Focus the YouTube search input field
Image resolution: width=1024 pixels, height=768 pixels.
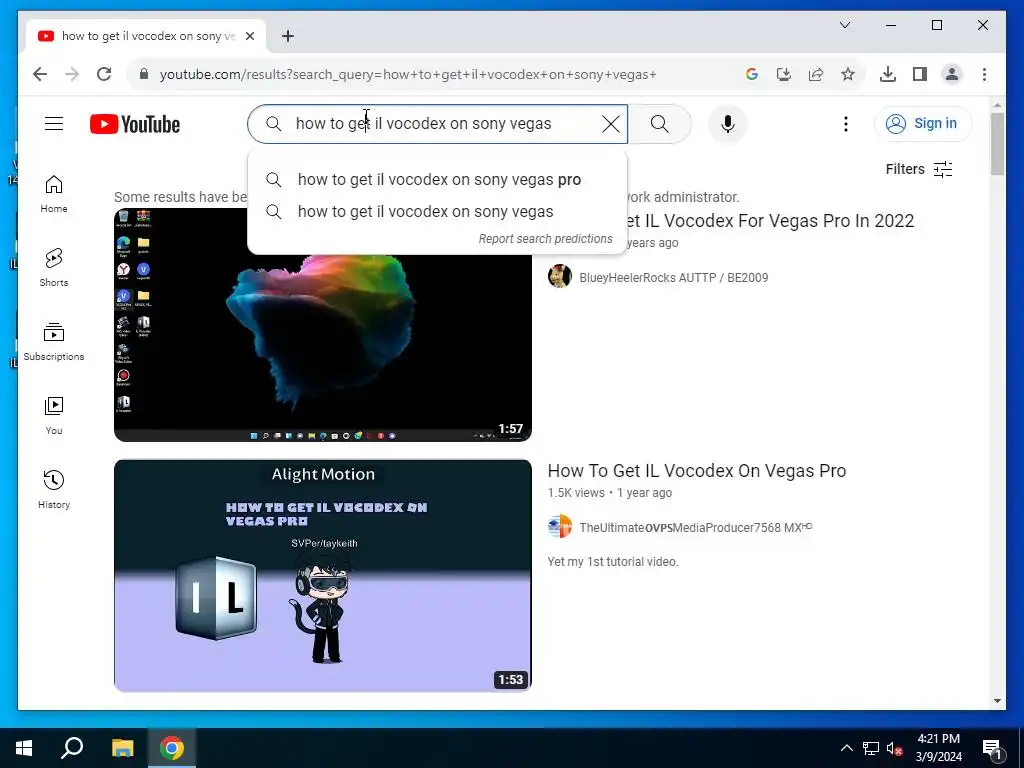(x=438, y=123)
